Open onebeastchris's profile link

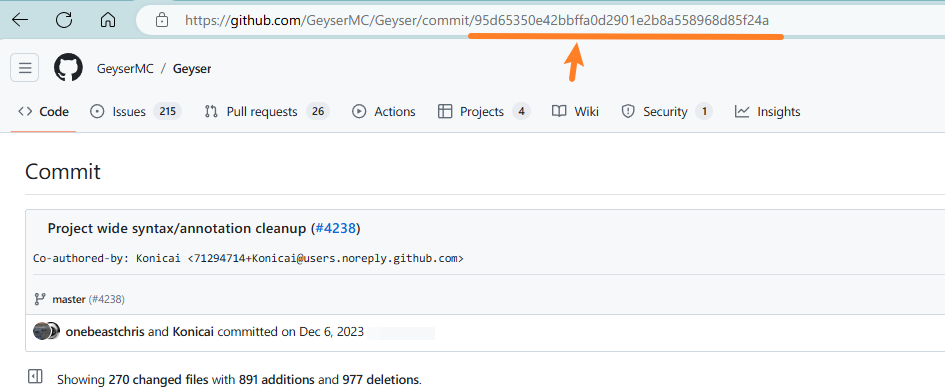tap(105, 332)
